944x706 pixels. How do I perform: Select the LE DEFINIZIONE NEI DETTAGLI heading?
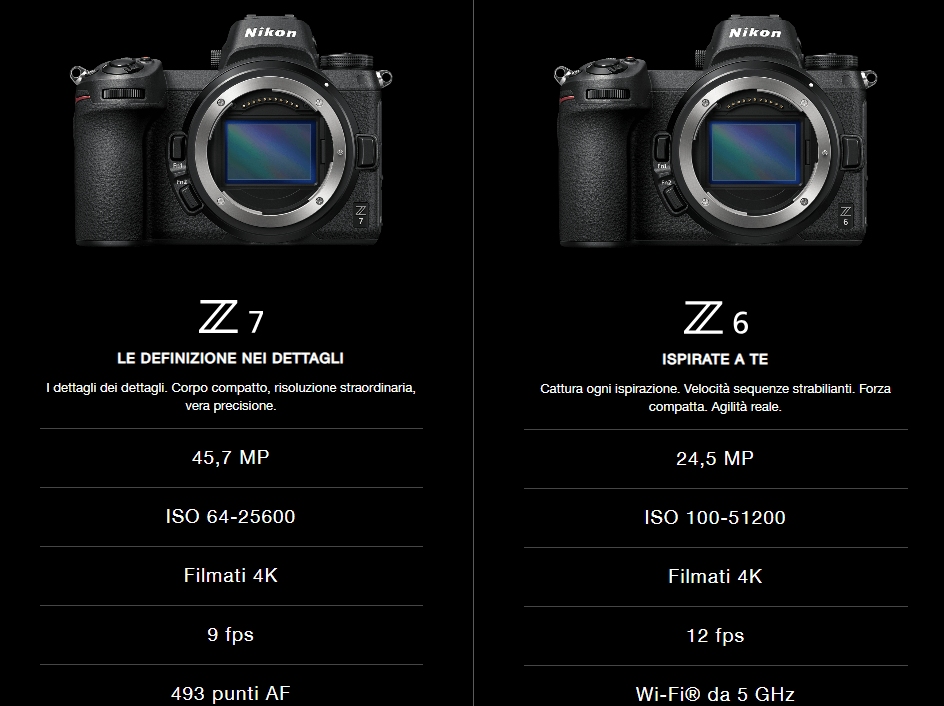pyautogui.click(x=231, y=358)
